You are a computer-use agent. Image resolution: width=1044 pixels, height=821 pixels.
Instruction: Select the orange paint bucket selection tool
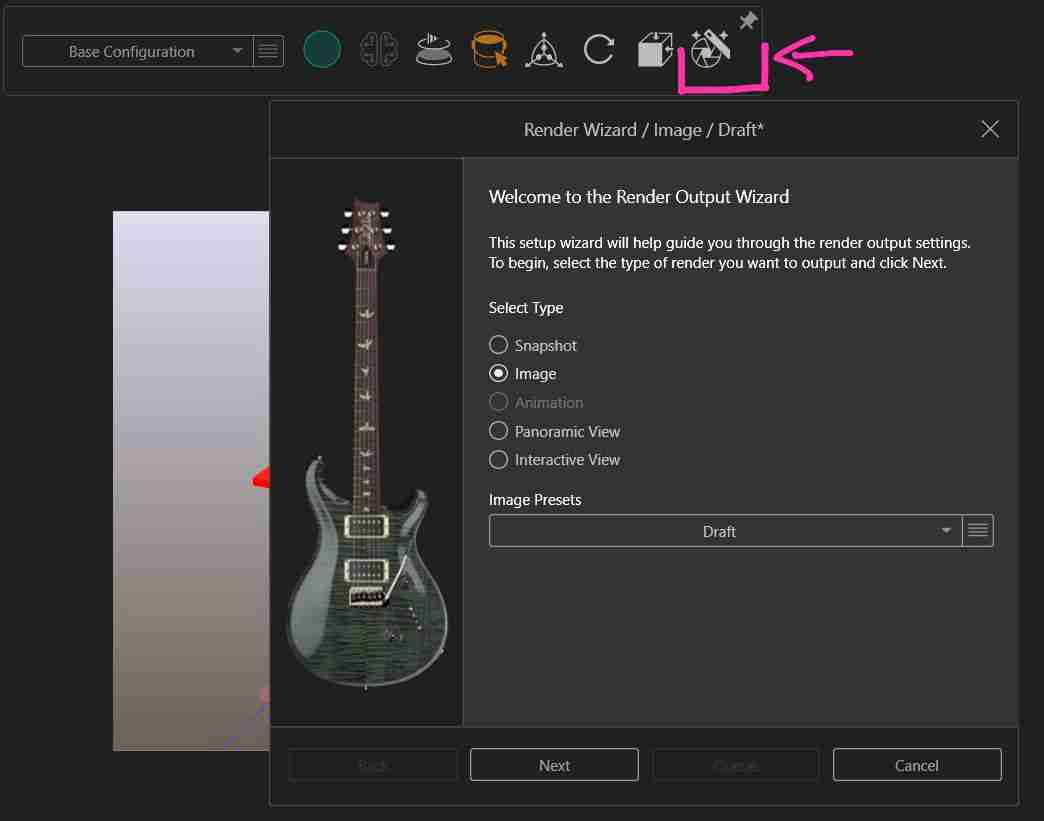point(489,49)
